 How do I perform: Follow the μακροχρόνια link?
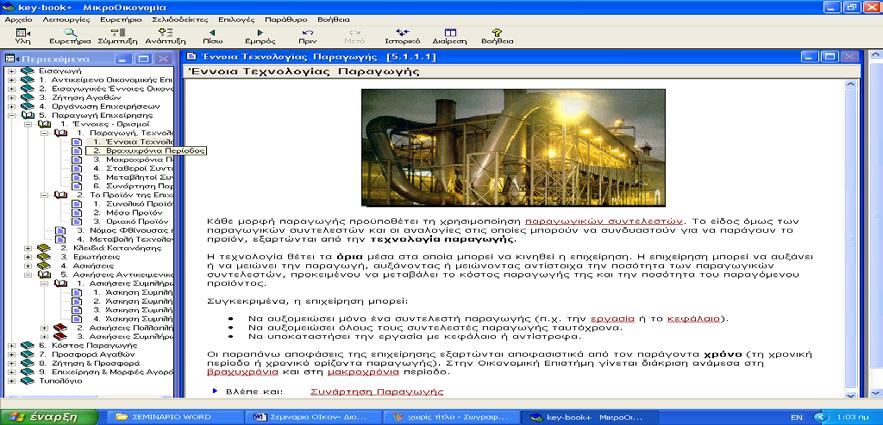[x=363, y=372]
